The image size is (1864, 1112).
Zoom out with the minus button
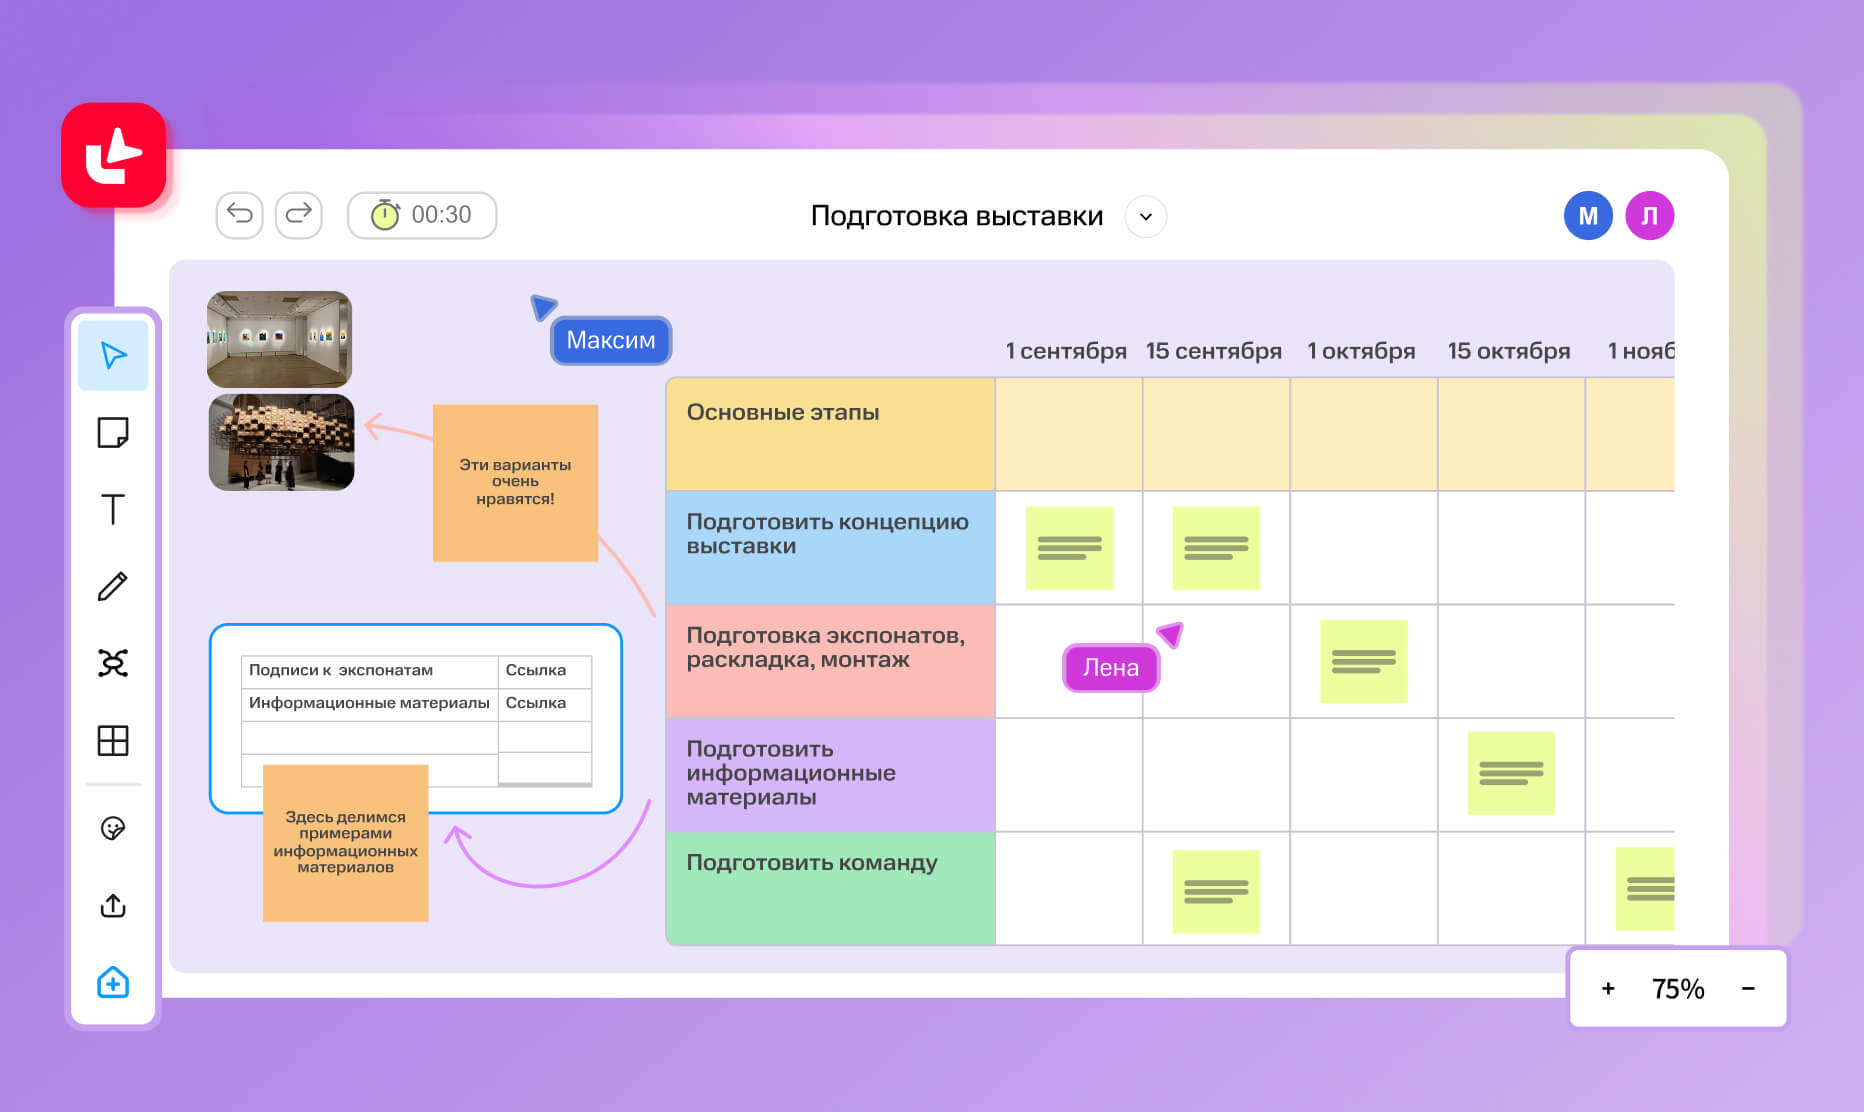point(1748,988)
